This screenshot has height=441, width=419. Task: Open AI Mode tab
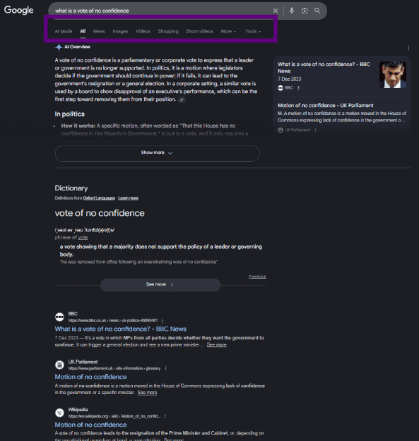click(x=63, y=31)
